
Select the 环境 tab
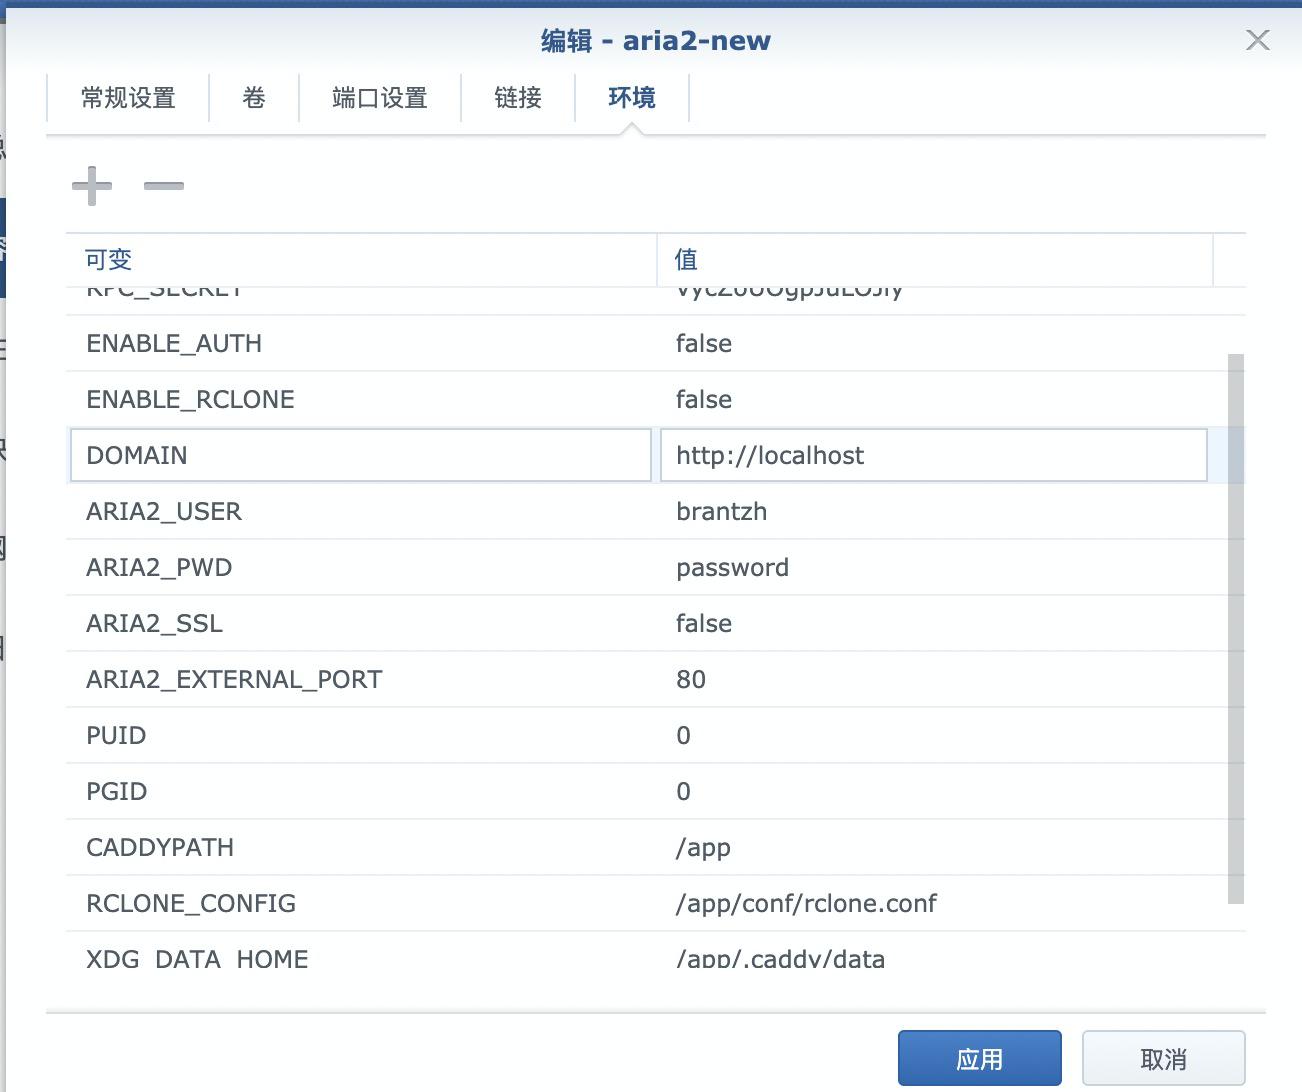(x=631, y=98)
